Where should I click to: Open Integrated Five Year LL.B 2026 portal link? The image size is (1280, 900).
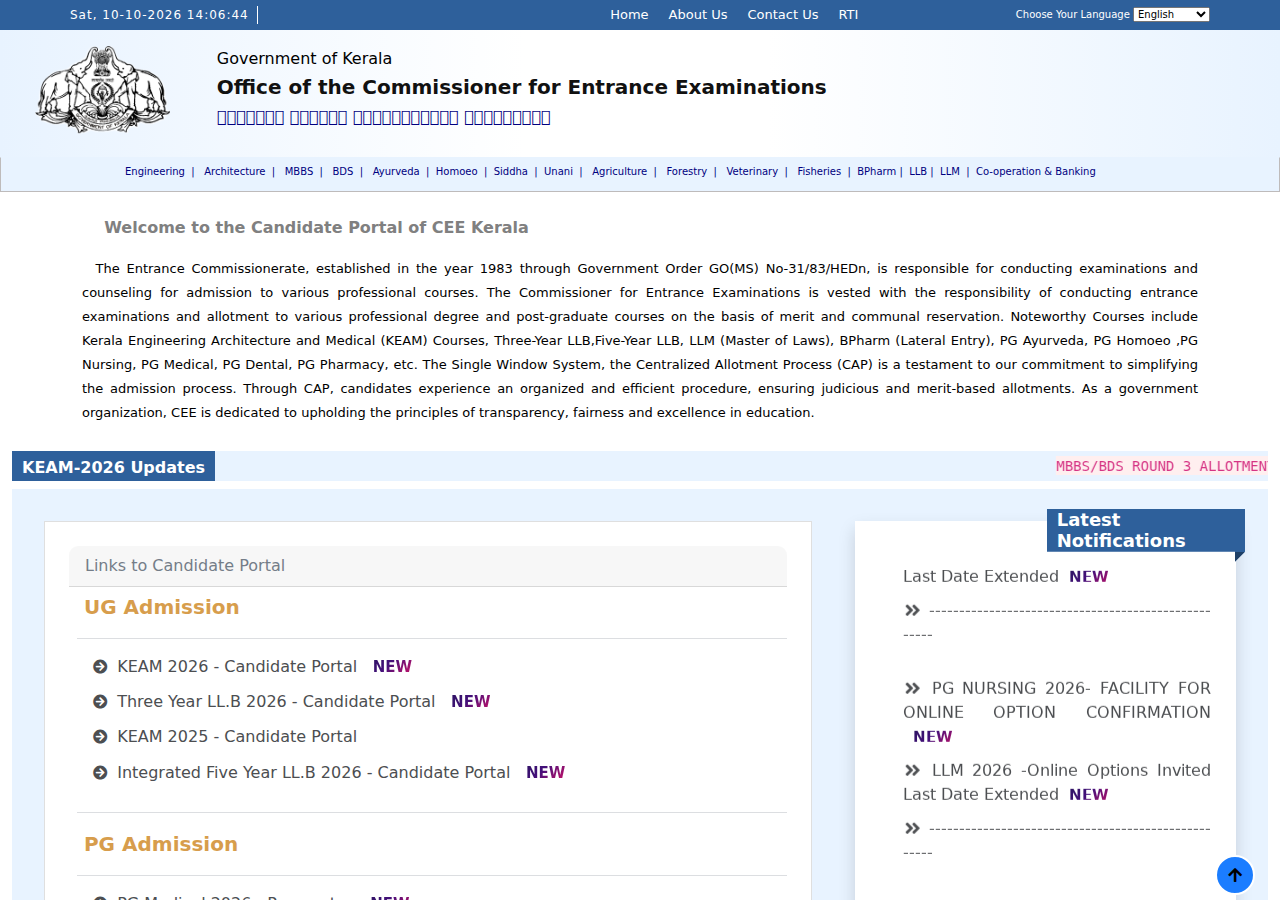pyautogui.click(x=314, y=773)
